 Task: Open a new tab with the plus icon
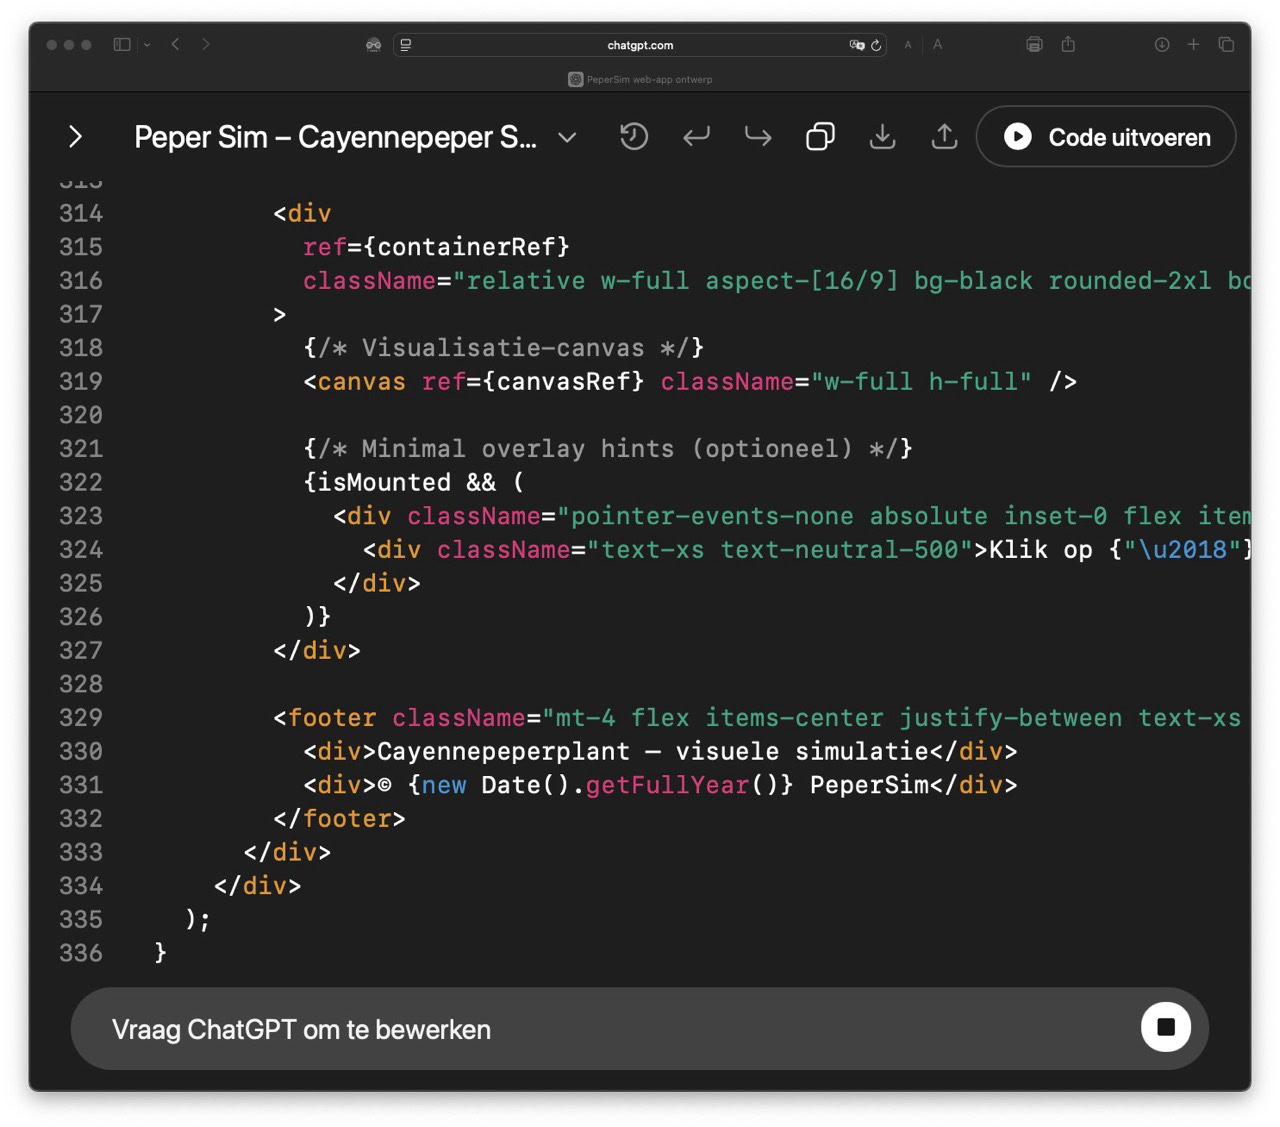pyautogui.click(x=1193, y=45)
